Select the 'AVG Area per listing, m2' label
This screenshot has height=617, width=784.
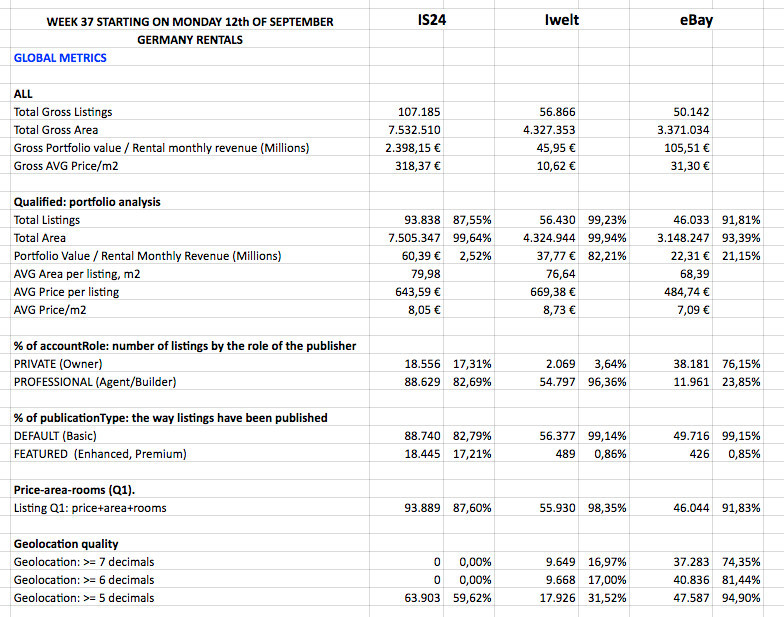[x=77, y=274]
